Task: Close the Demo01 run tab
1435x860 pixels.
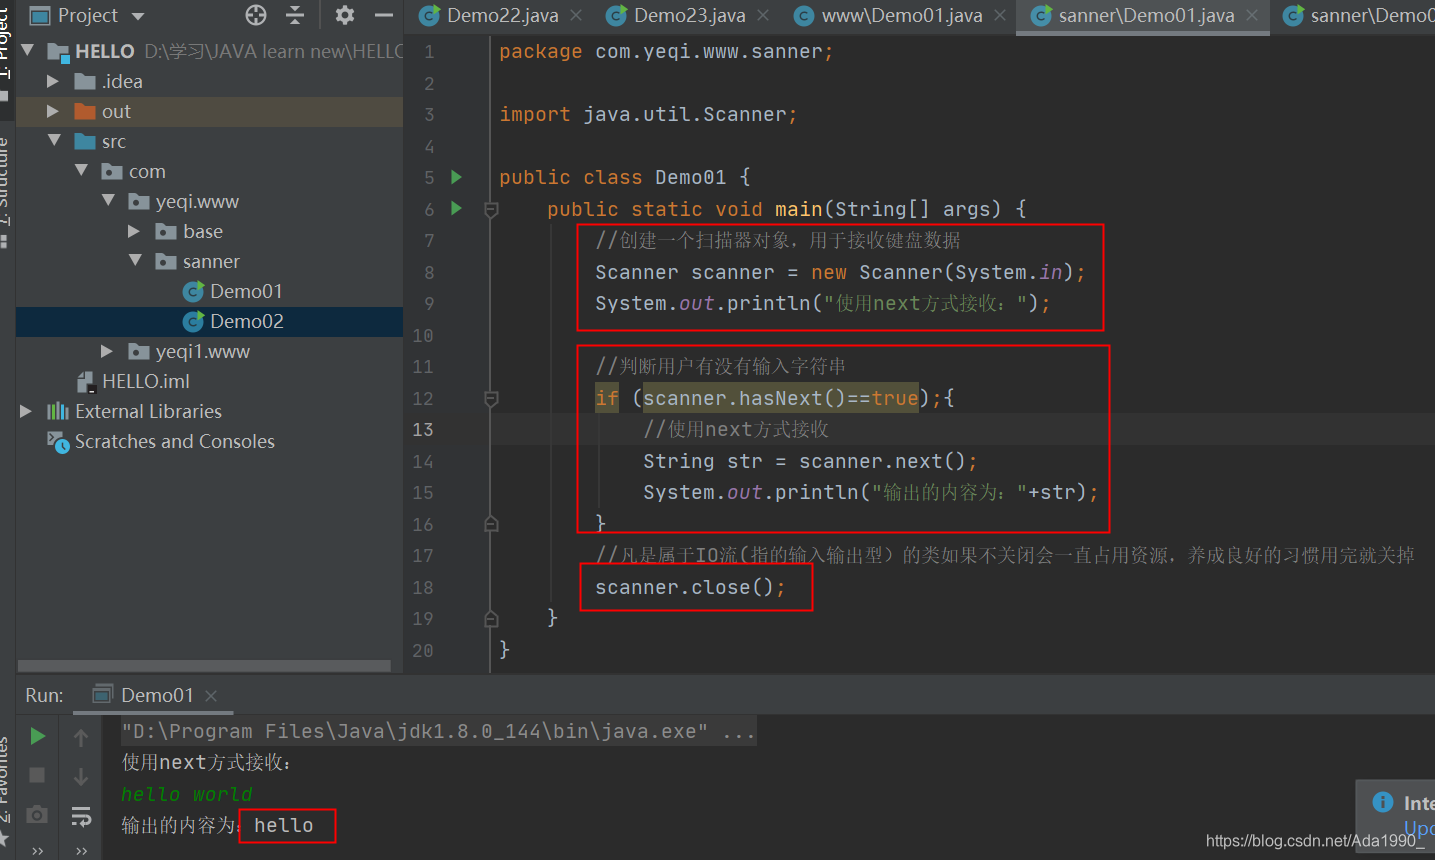Action: 211,695
